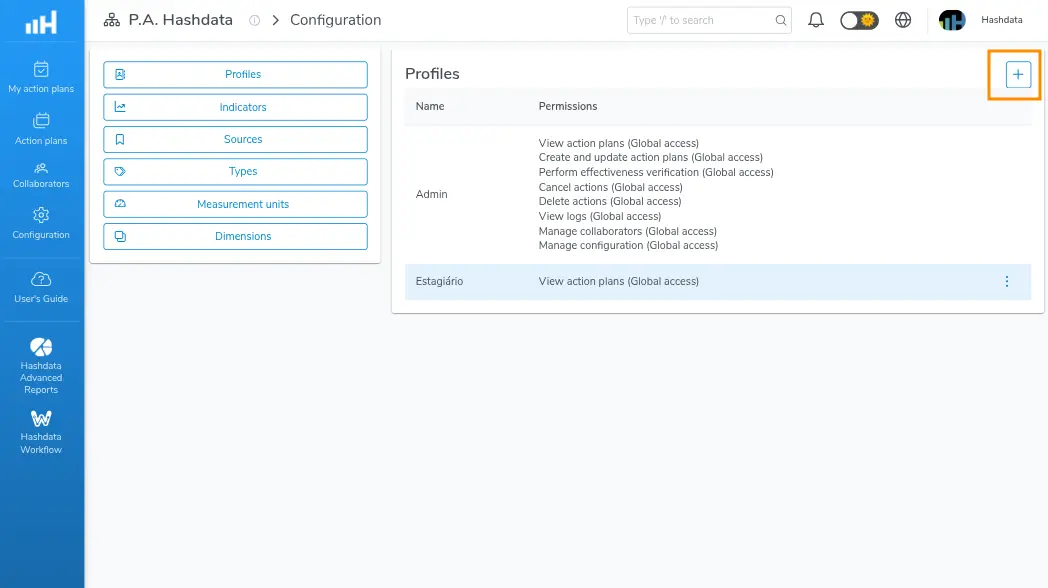Screen dimensions: 1048x588
Task: Open the language globe selector
Action: pyautogui.click(x=903, y=20)
